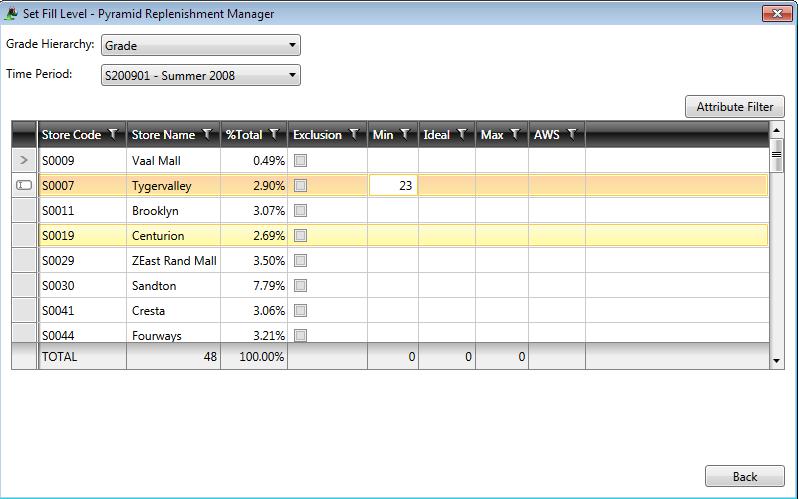Click the 0.49% value for Vaal Mall

(x=269, y=161)
